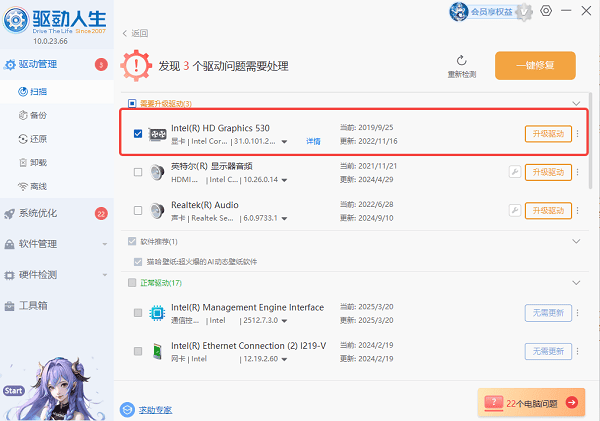This screenshot has height=421, width=600.
Task: Click the 重新检测 rescan refresh icon
Action: click(x=461, y=60)
